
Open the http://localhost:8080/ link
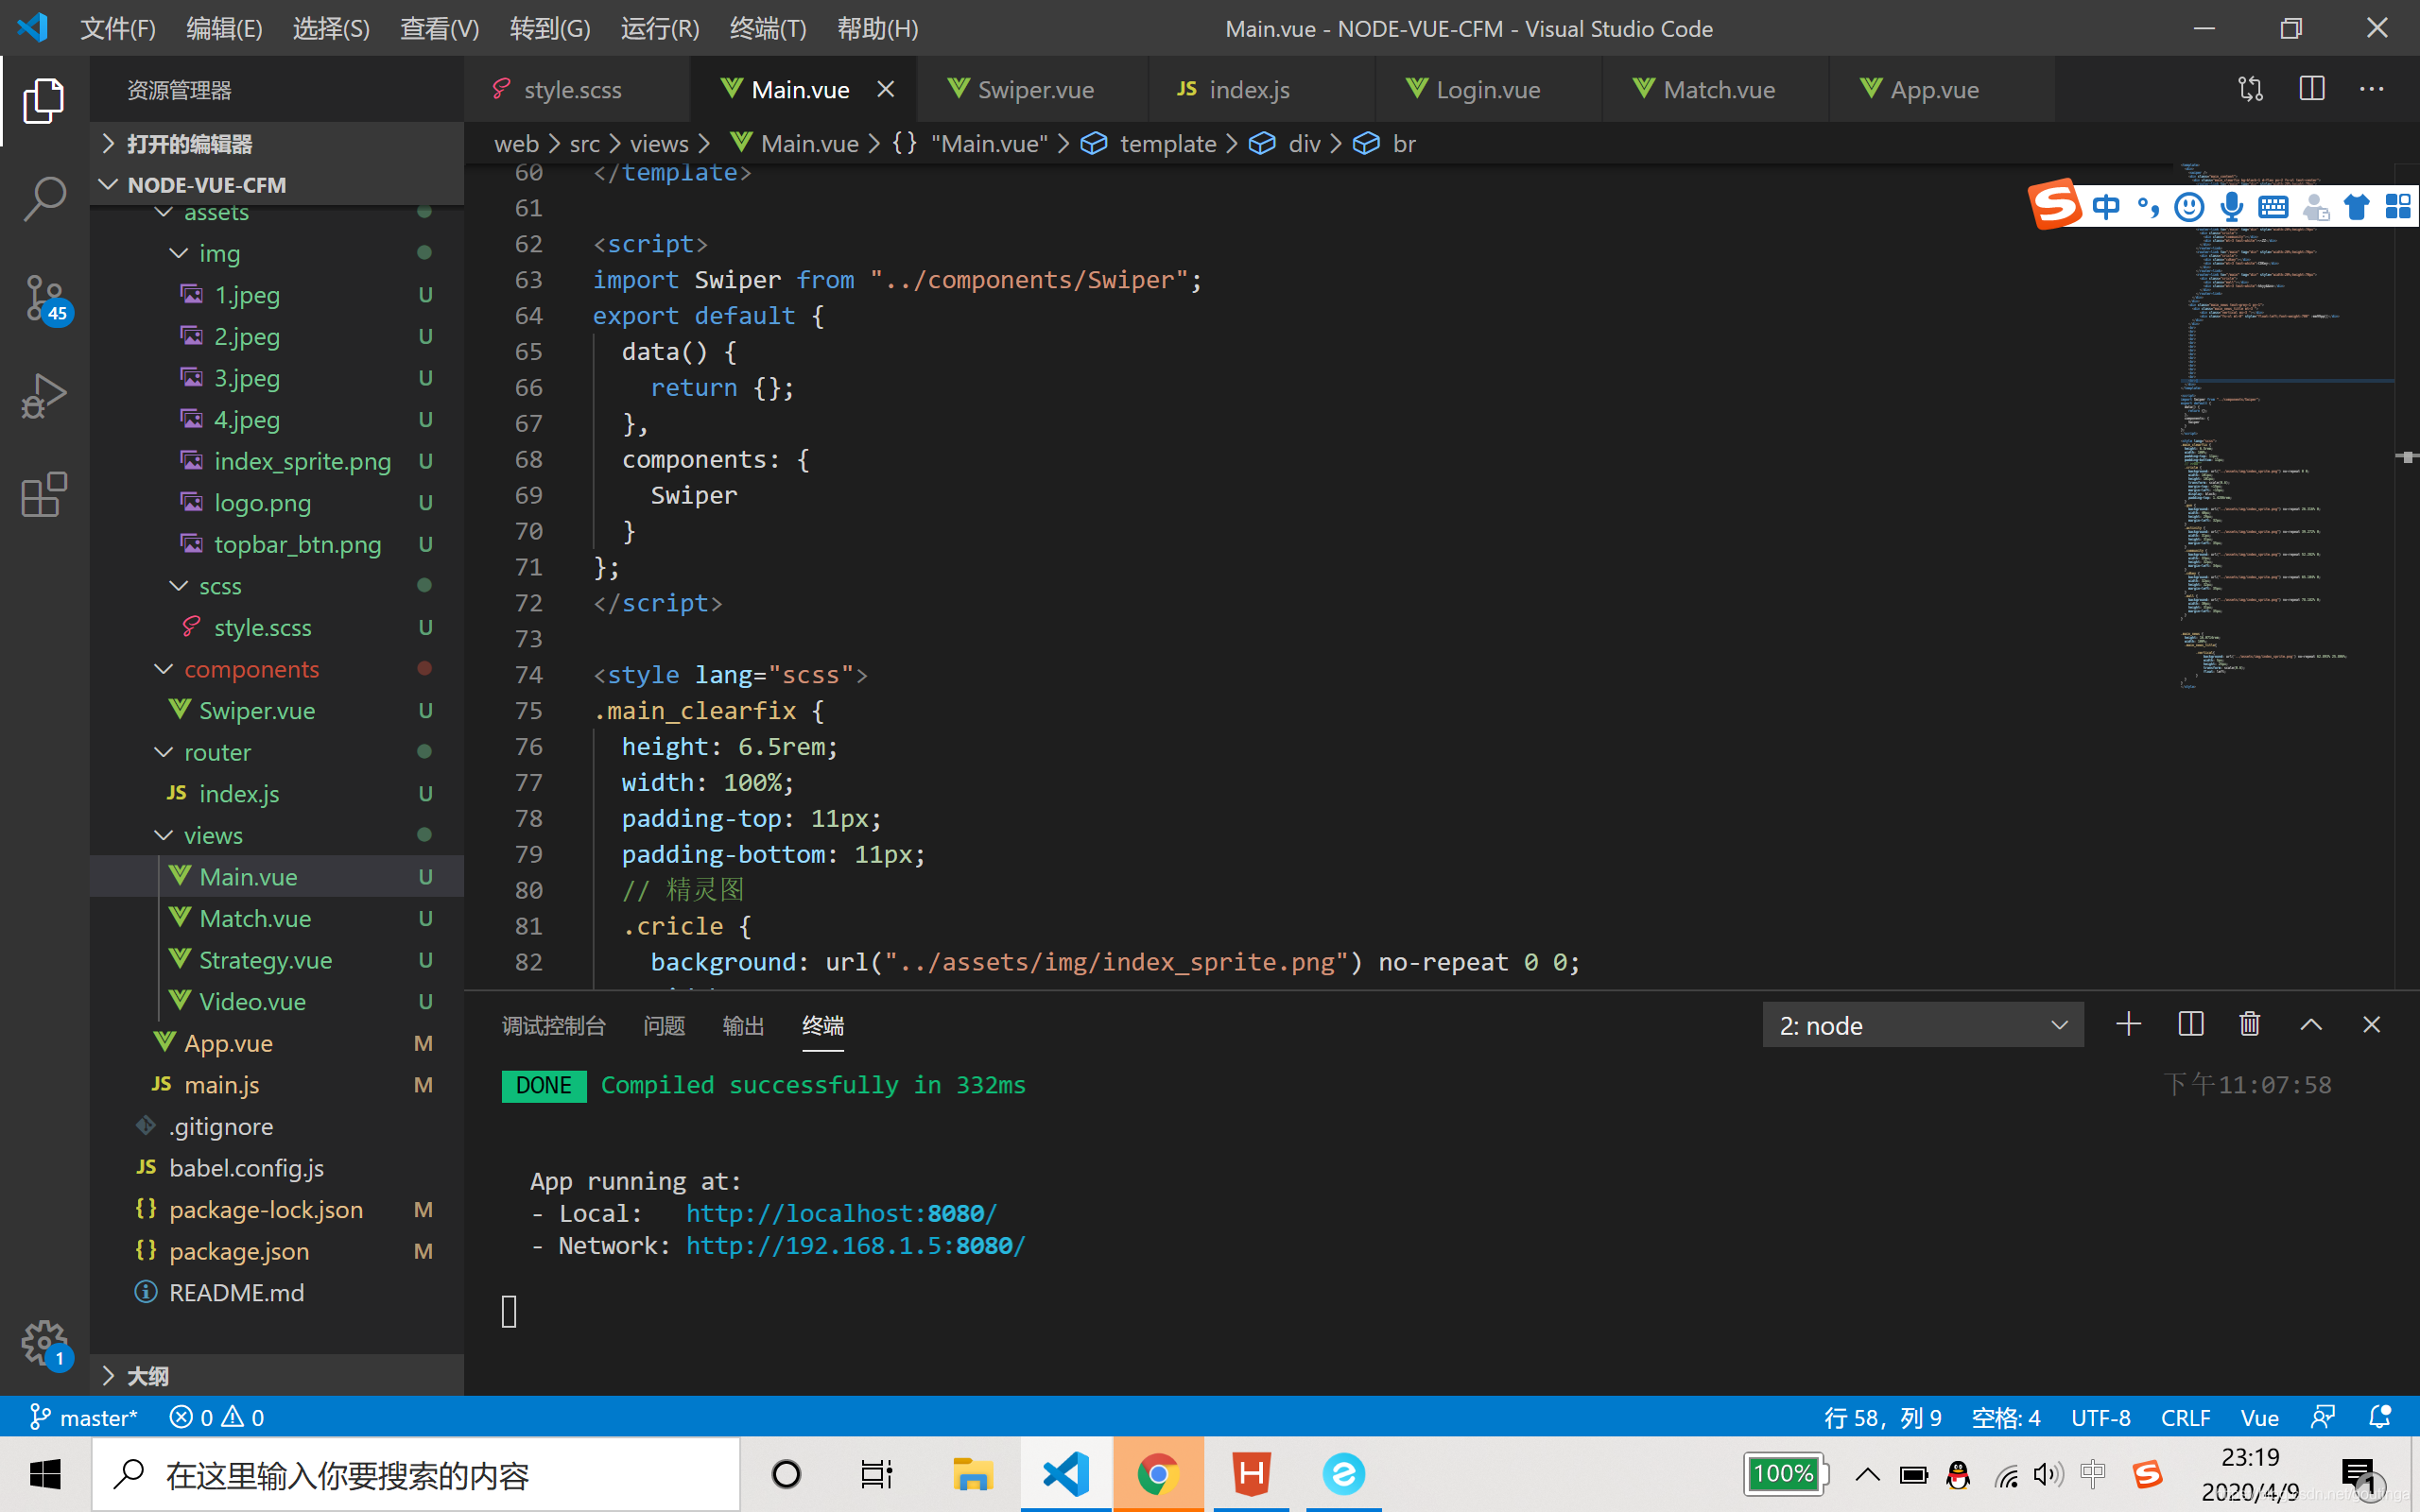click(x=841, y=1213)
